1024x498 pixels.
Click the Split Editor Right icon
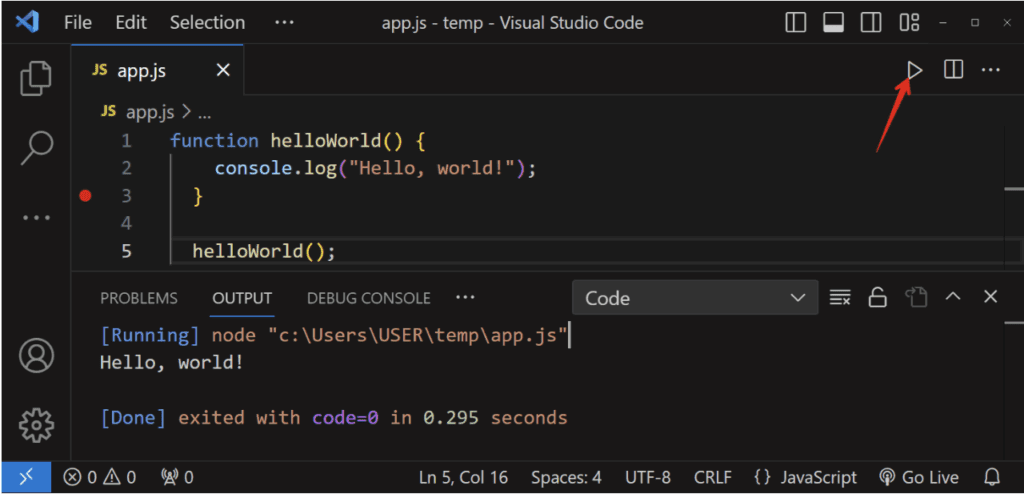(x=953, y=70)
